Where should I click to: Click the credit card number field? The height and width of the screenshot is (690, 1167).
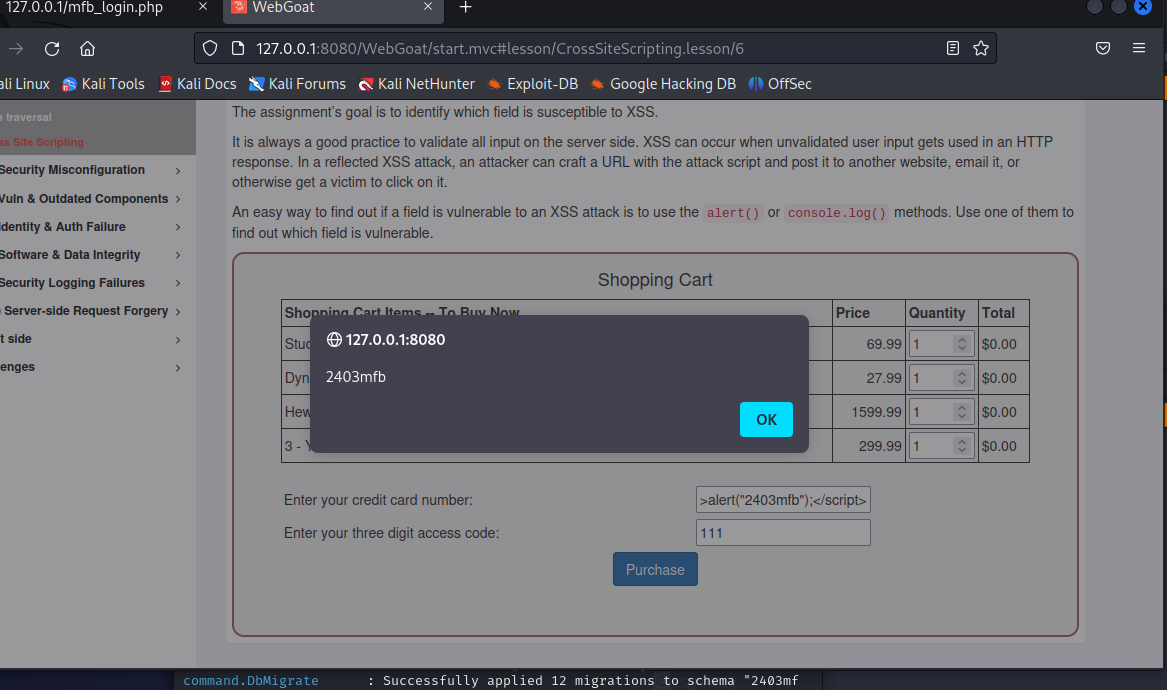783,500
